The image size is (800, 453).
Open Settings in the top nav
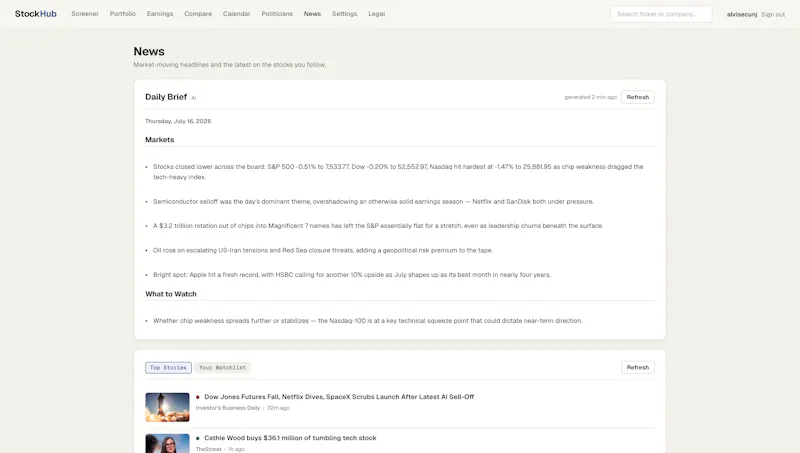(344, 14)
